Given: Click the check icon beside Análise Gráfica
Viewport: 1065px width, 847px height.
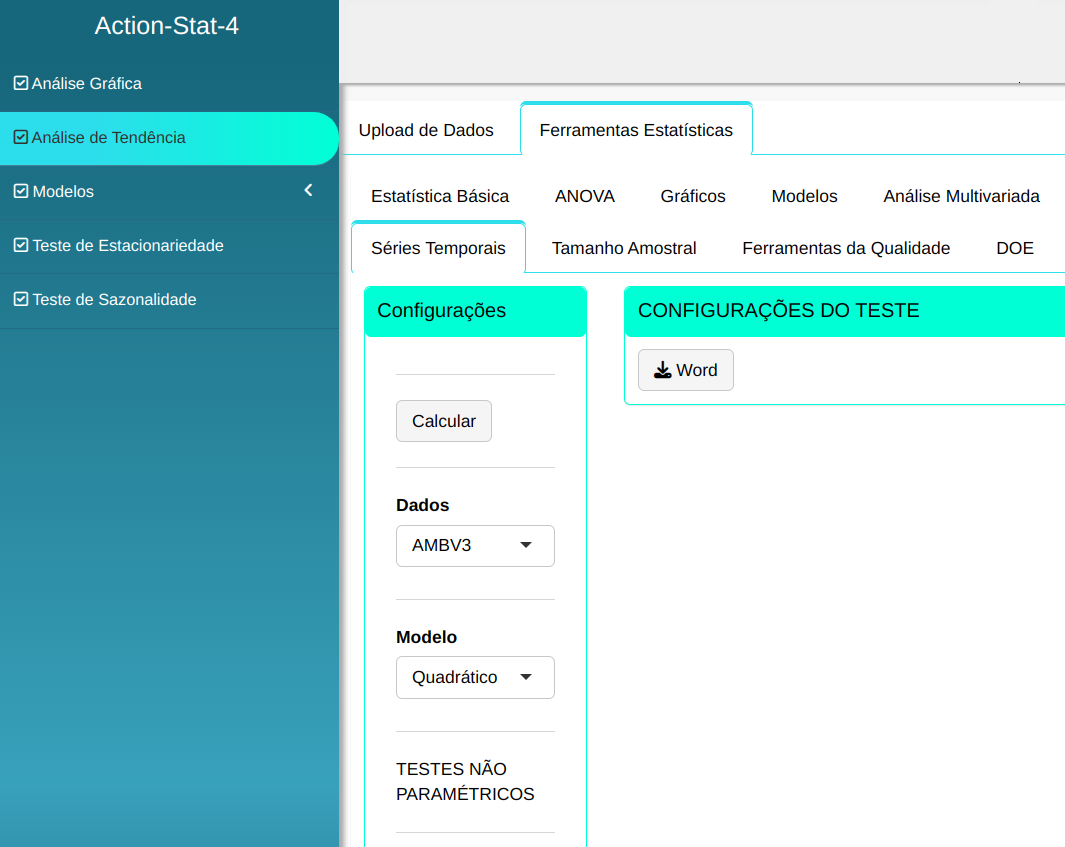Looking at the screenshot, I should pos(21,83).
